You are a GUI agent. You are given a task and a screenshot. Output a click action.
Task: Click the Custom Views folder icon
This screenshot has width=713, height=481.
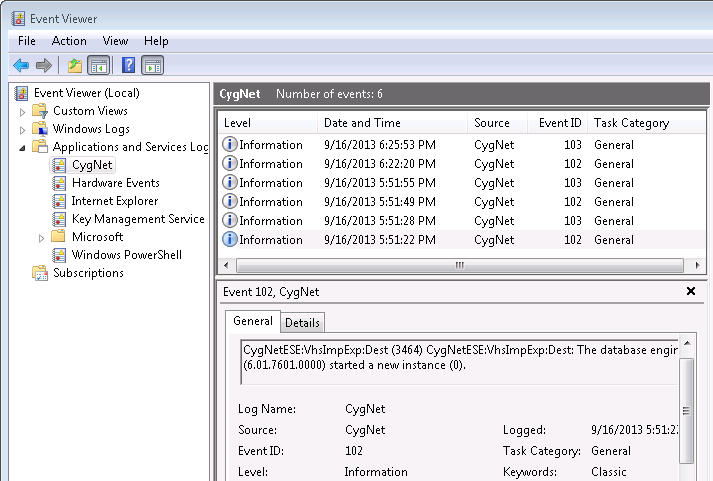click(x=40, y=111)
